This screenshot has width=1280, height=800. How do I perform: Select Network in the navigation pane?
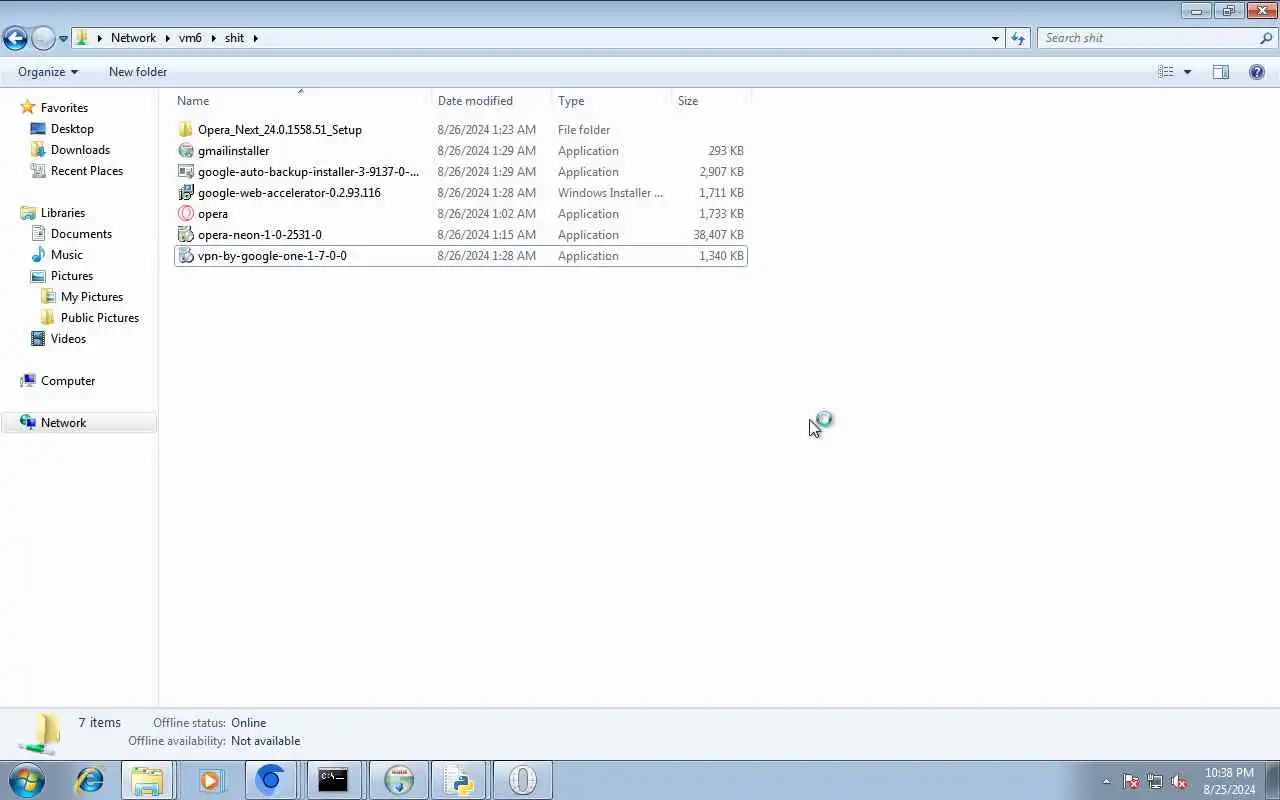63,423
